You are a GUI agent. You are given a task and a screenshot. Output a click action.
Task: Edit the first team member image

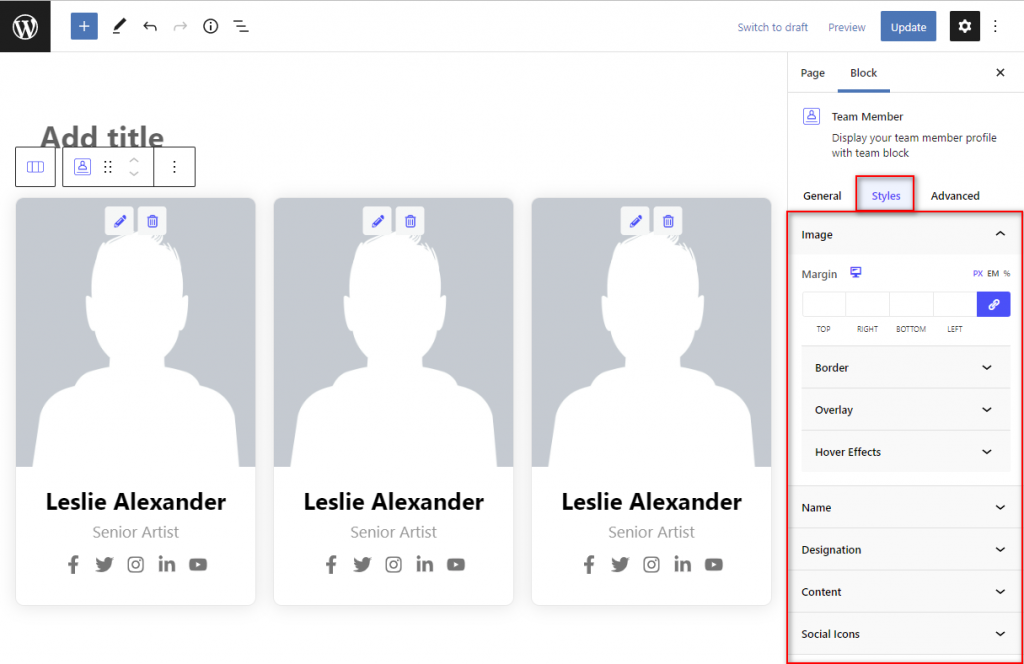[x=120, y=221]
